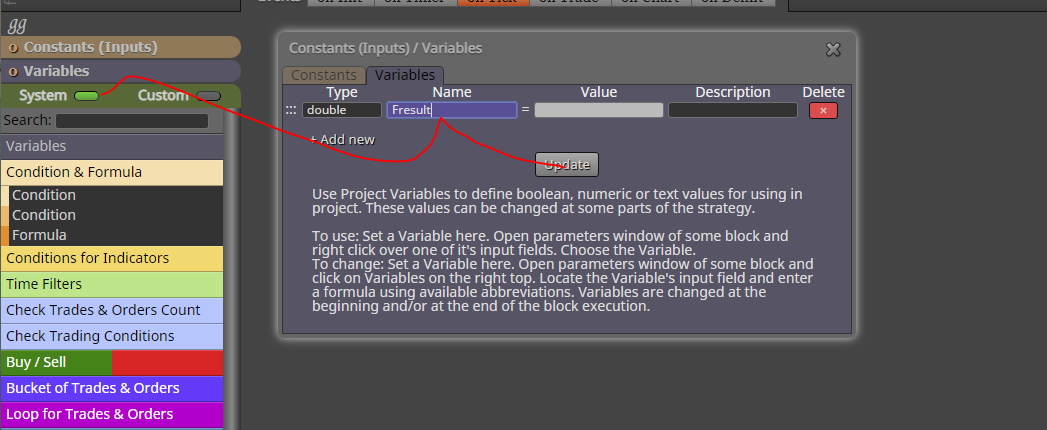1047x430 pixels.
Task: Delete the Fresult variable row
Action: [x=823, y=111]
